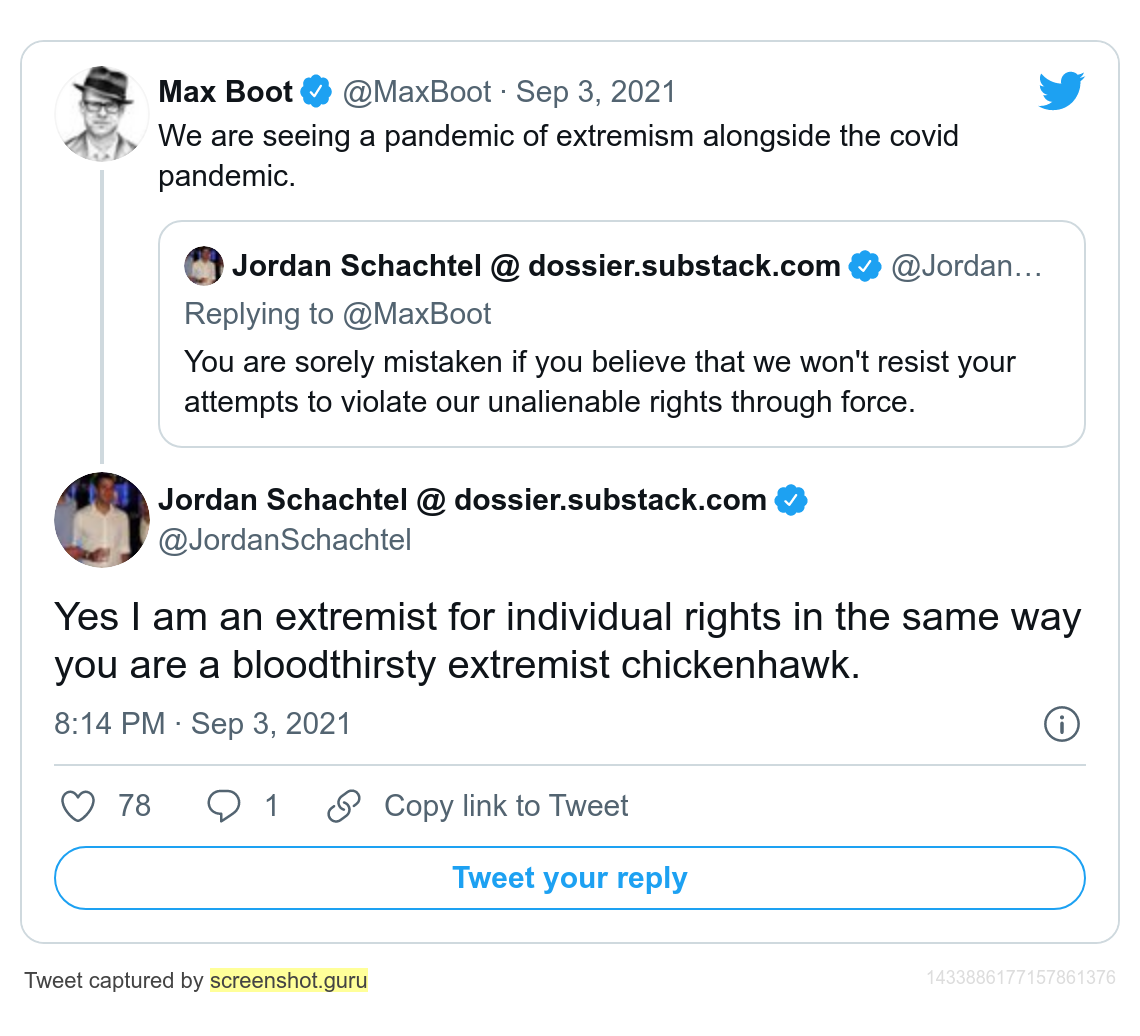Click the reply speech bubble icon

point(223,806)
